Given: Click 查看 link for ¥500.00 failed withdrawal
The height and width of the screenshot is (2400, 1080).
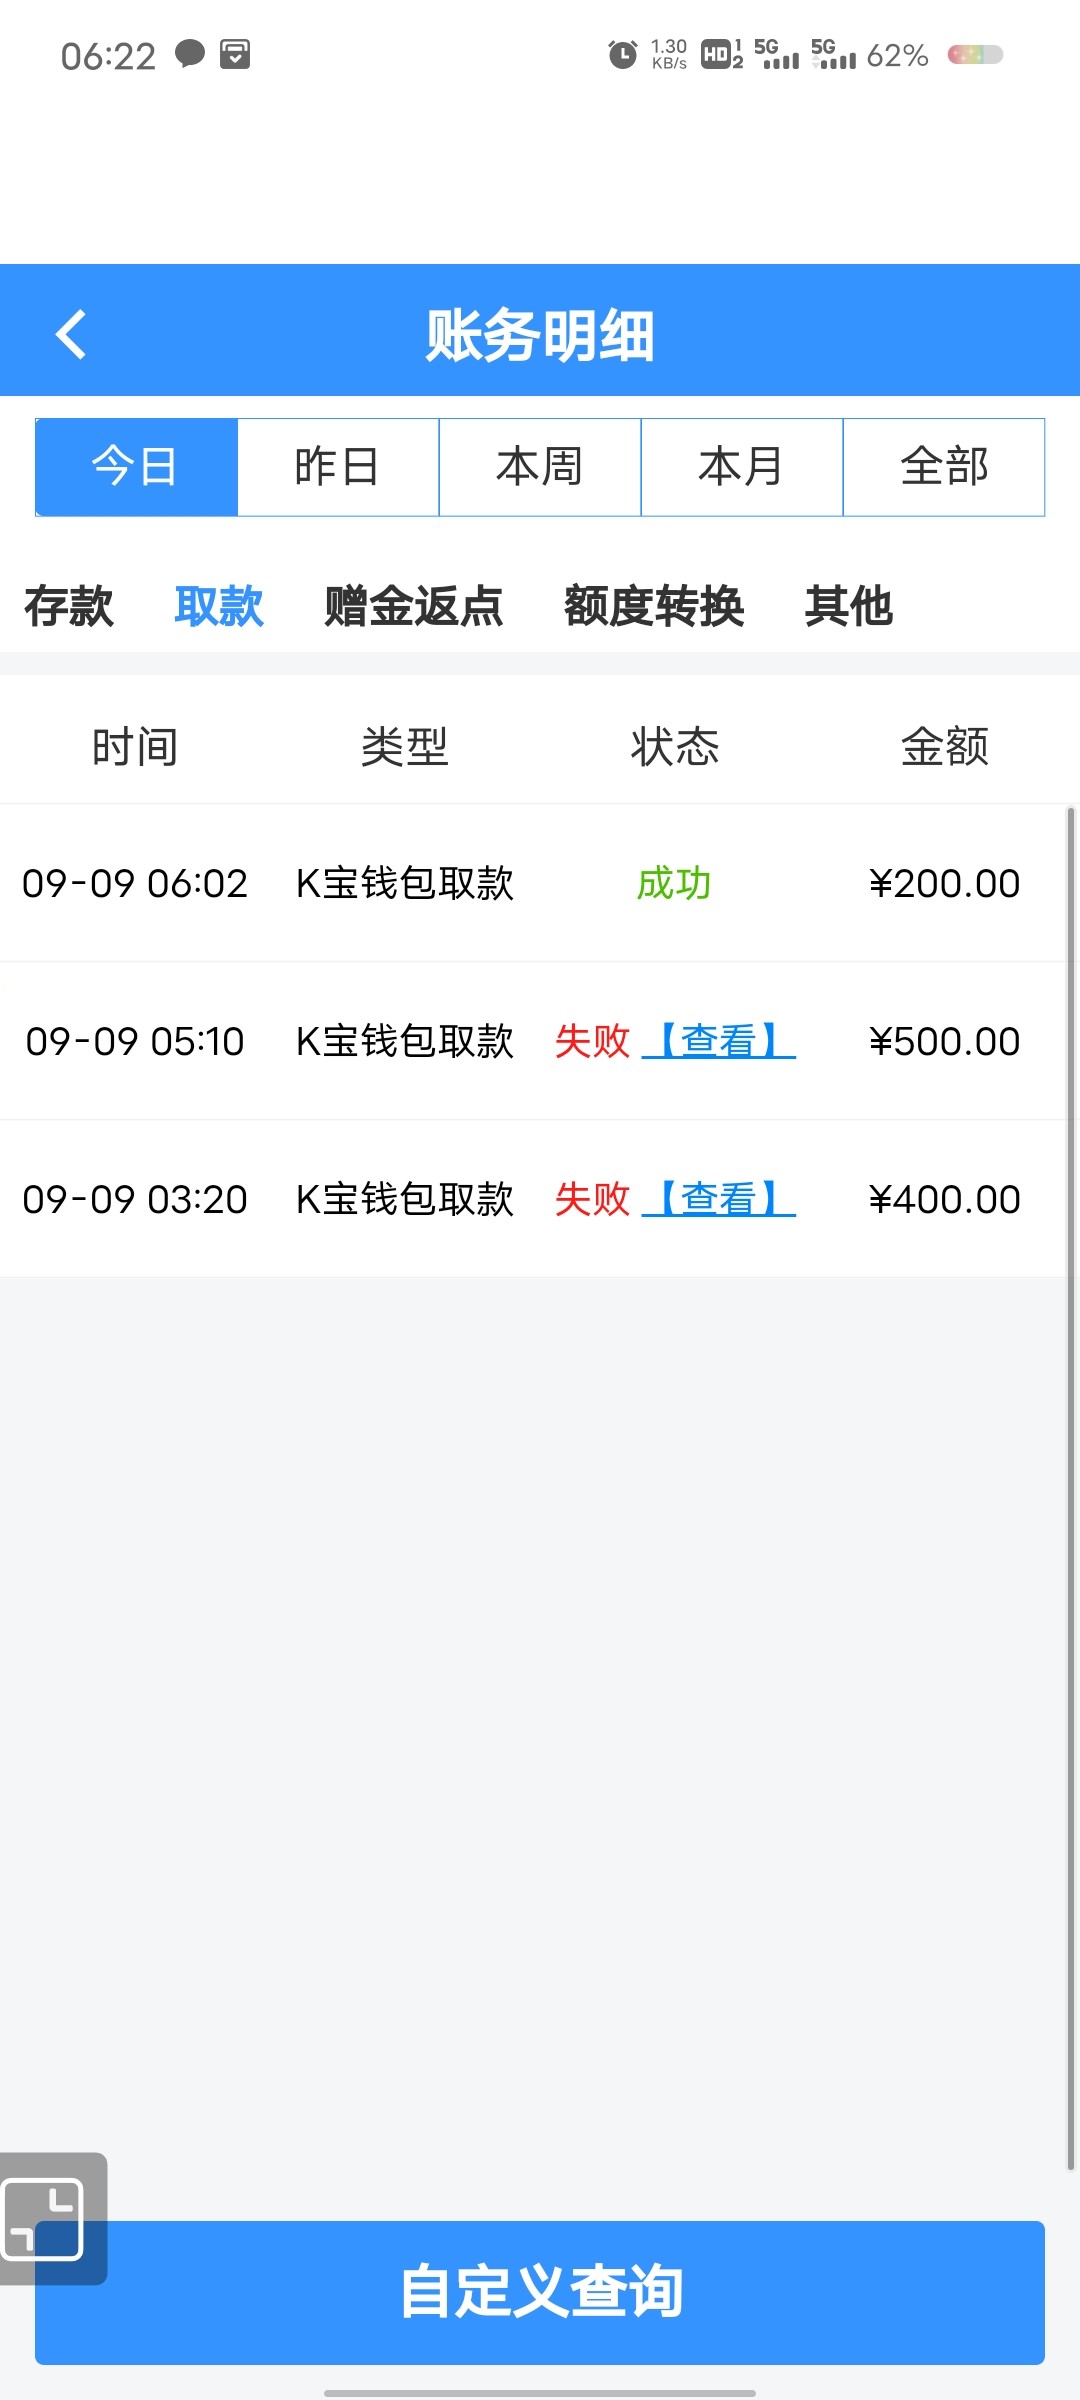Looking at the screenshot, I should tap(718, 1041).
